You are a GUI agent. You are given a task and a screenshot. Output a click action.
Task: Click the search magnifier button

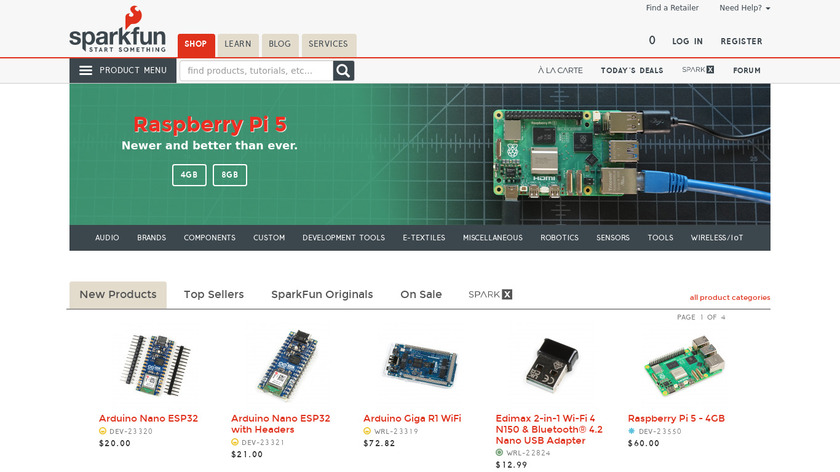[x=343, y=71]
